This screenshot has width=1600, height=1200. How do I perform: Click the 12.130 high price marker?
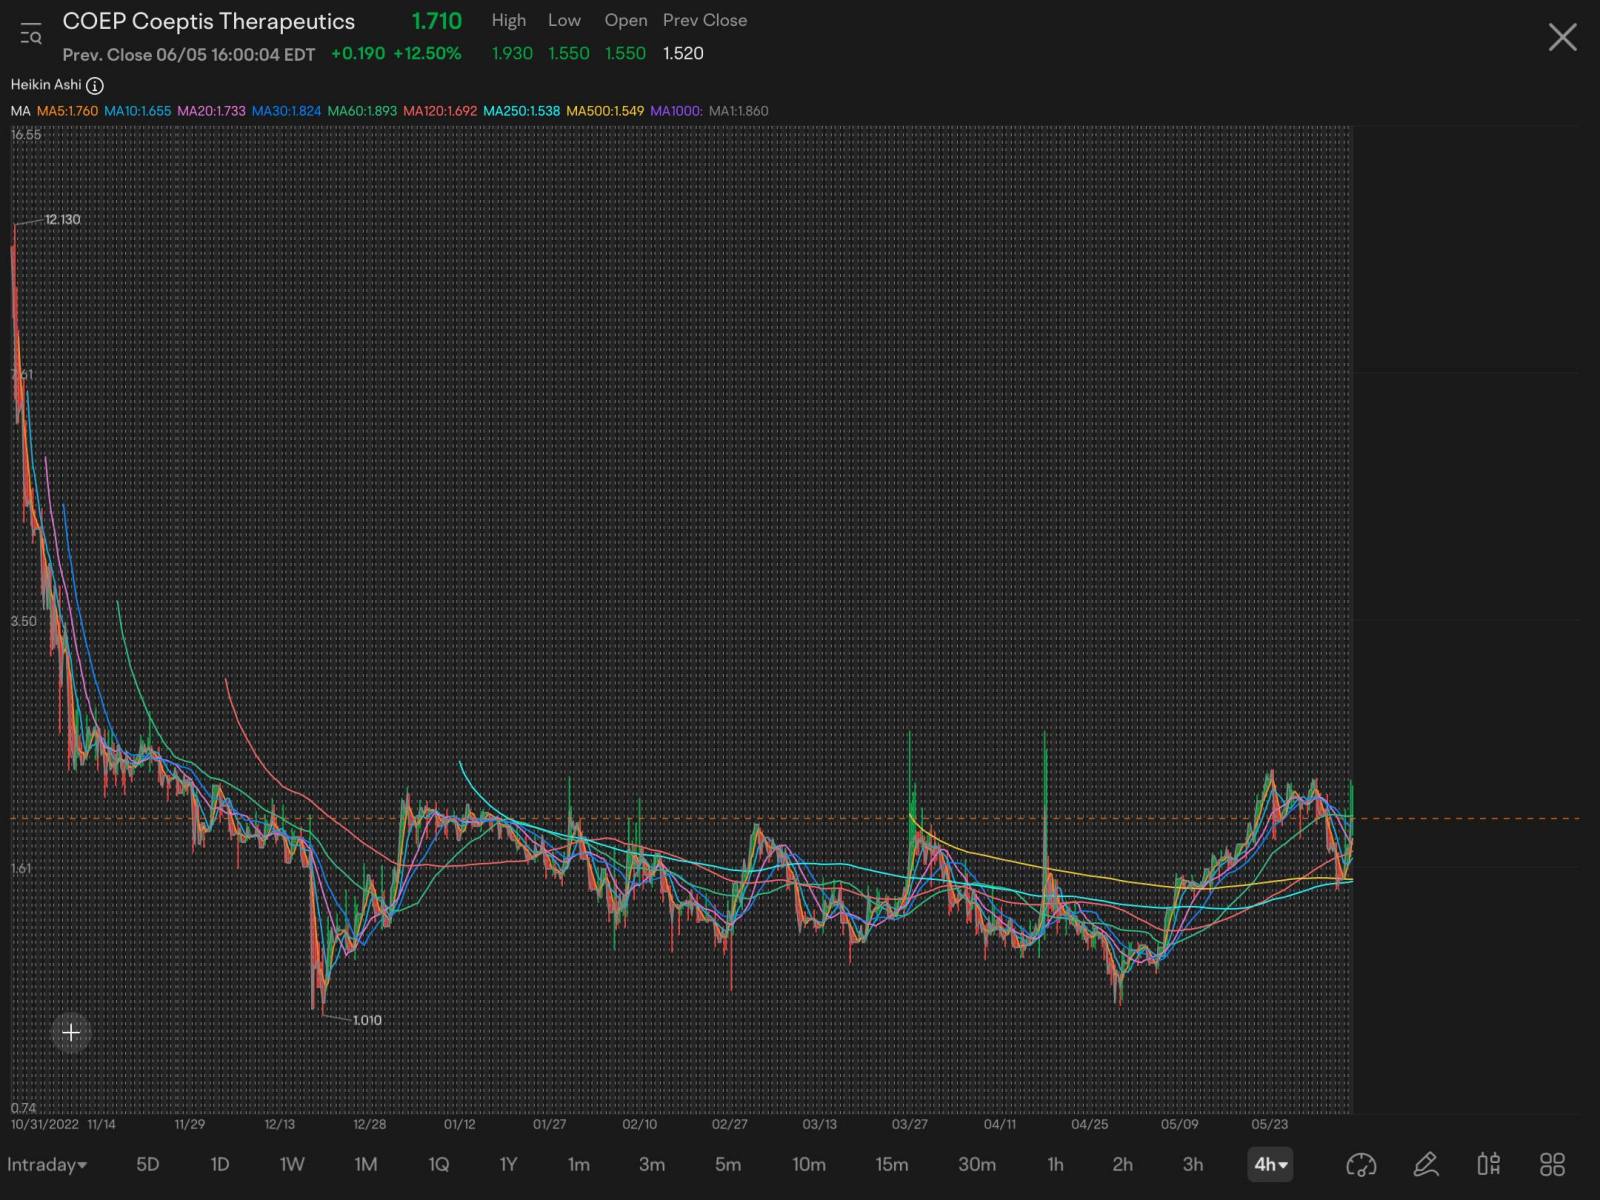click(62, 220)
